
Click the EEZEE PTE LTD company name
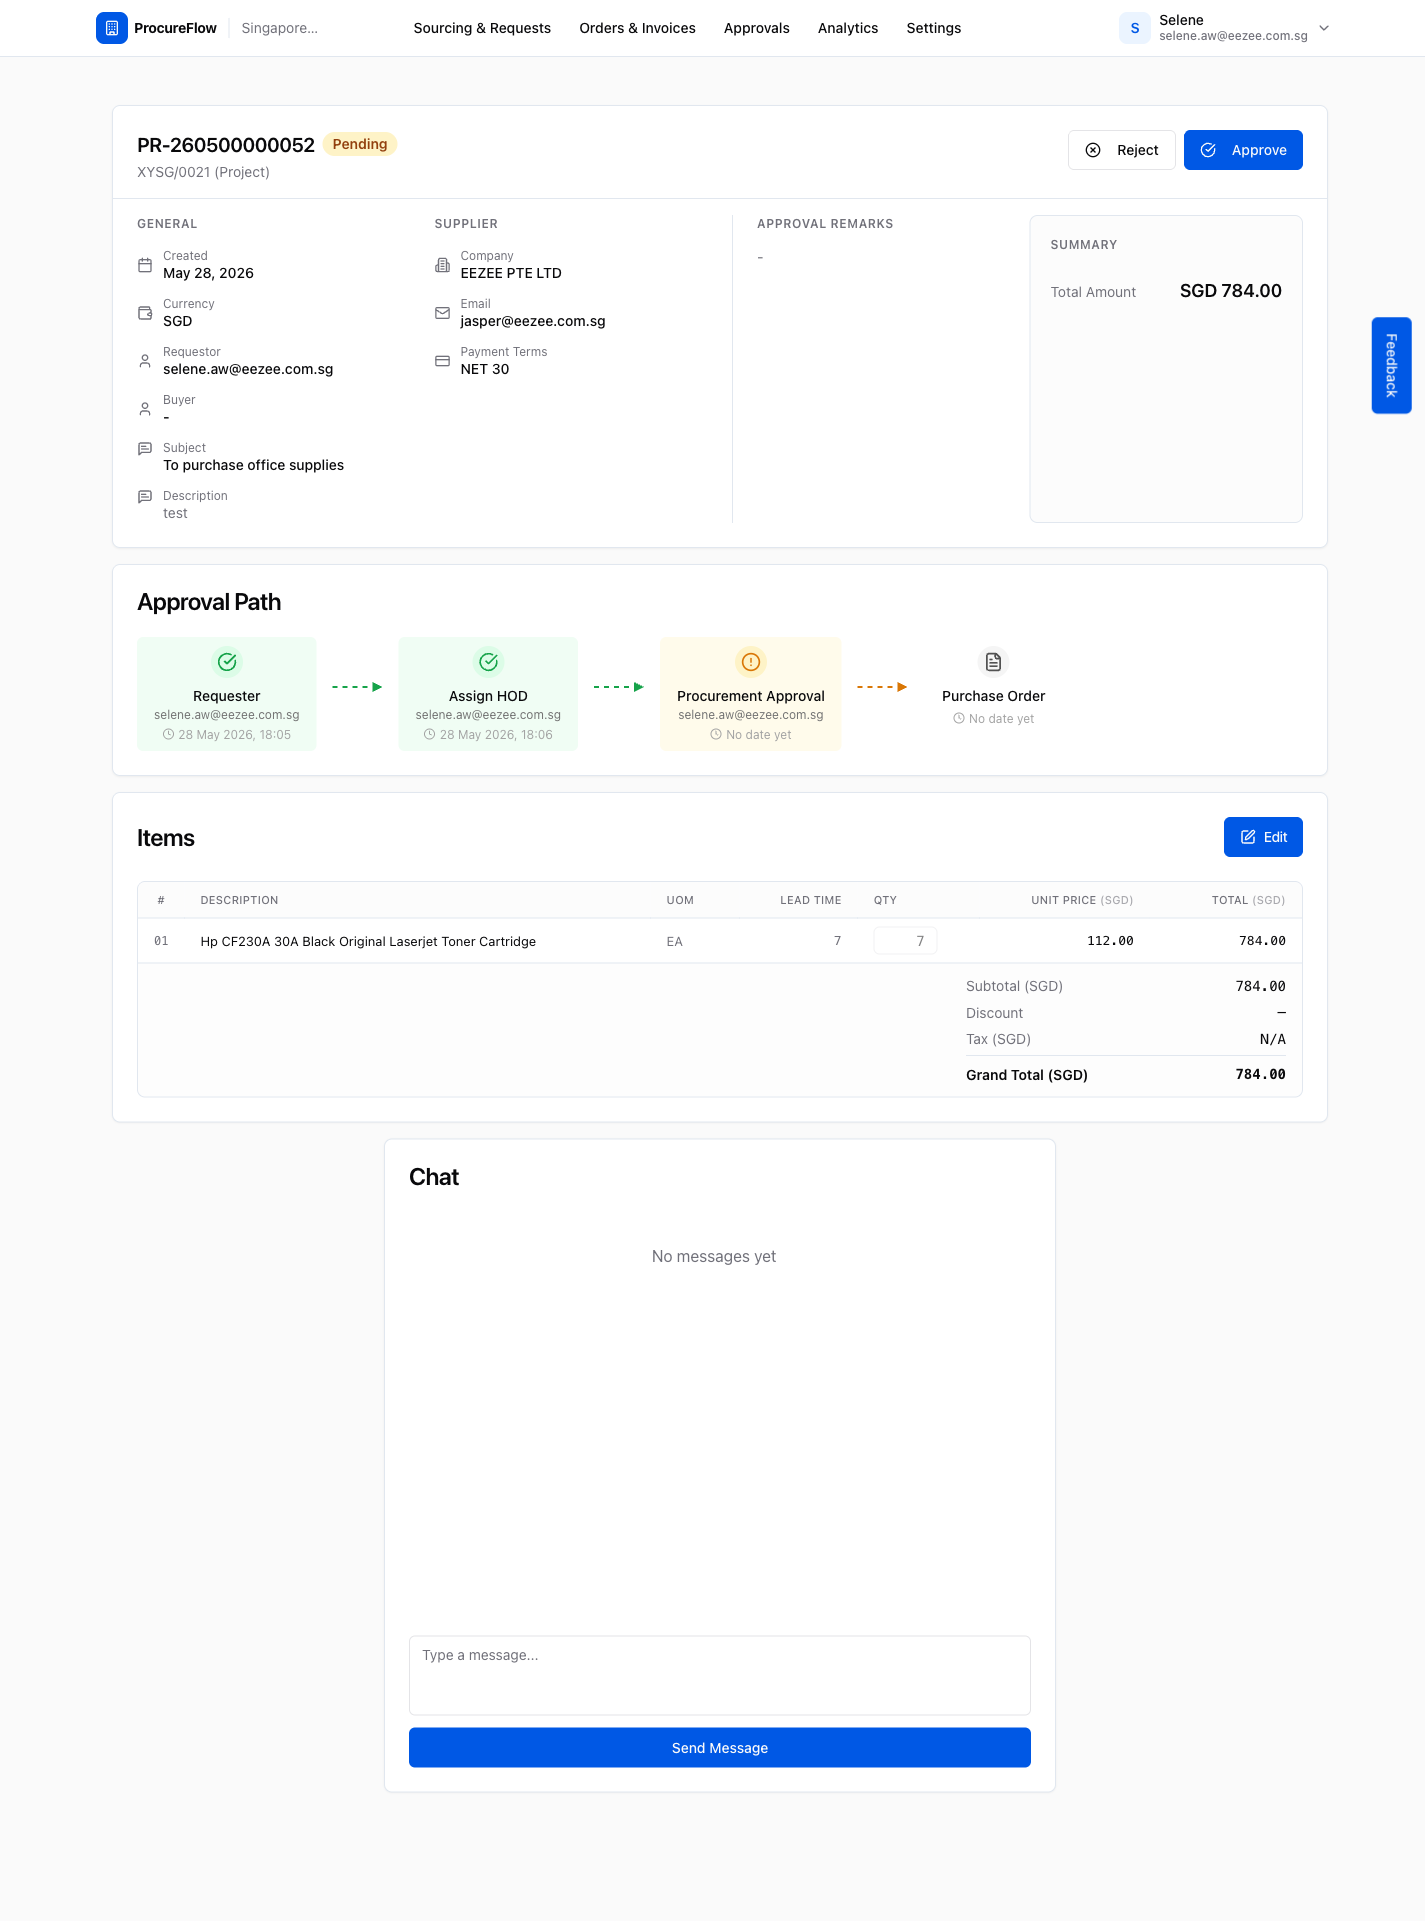(x=511, y=273)
